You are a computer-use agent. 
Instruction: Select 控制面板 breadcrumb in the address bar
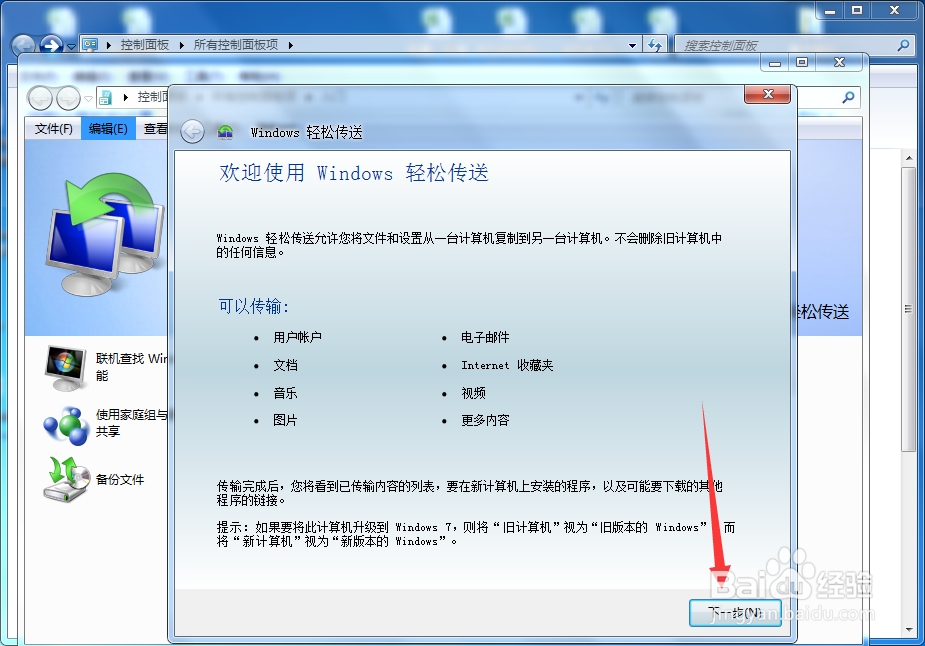145,45
